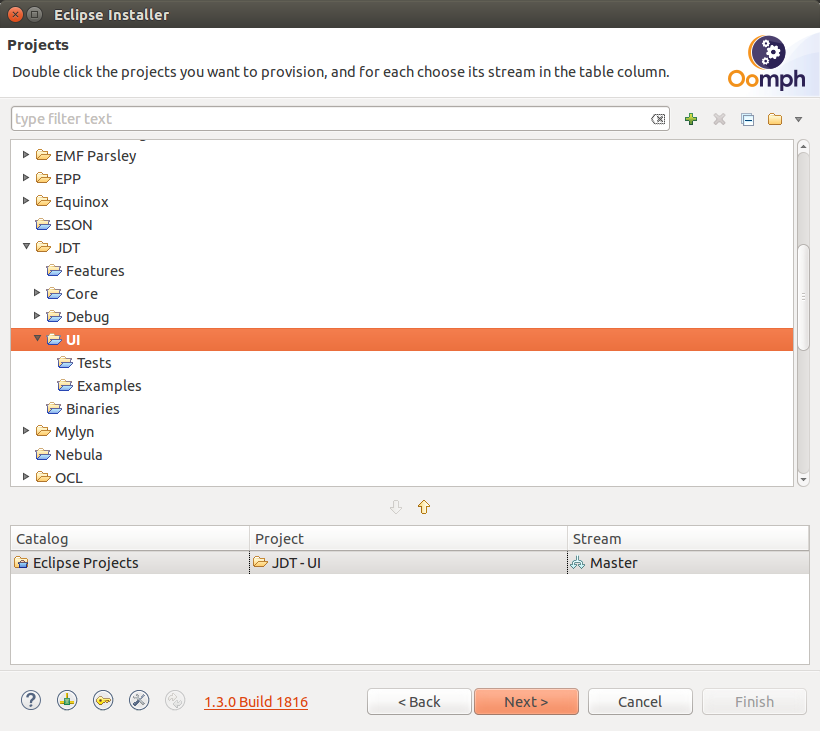Close the Eclipse Installer window
The height and width of the screenshot is (731, 820).
coord(15,14)
